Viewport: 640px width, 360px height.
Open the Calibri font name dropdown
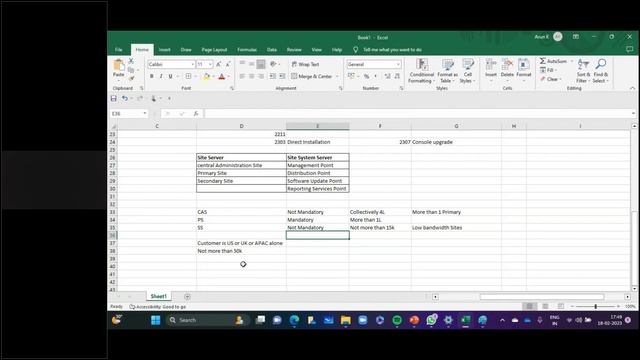pos(192,64)
